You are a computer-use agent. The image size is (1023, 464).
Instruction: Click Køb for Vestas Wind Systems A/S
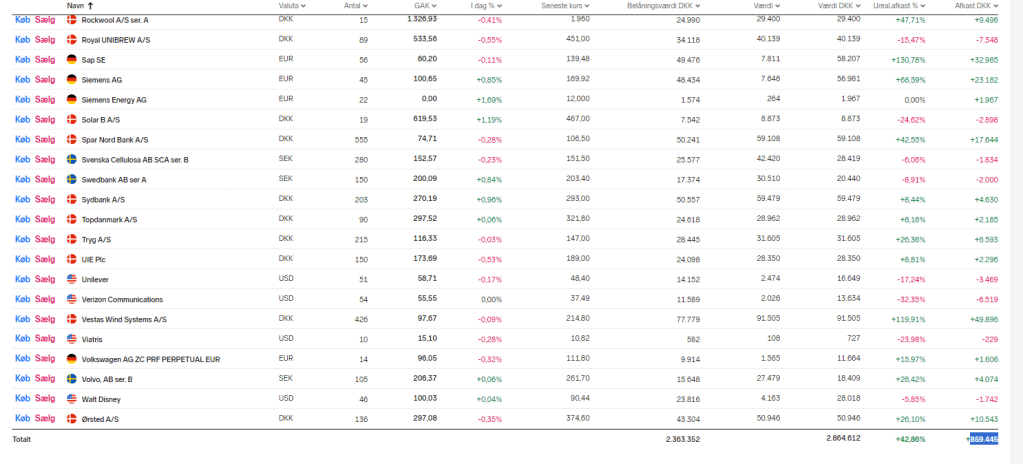21,319
